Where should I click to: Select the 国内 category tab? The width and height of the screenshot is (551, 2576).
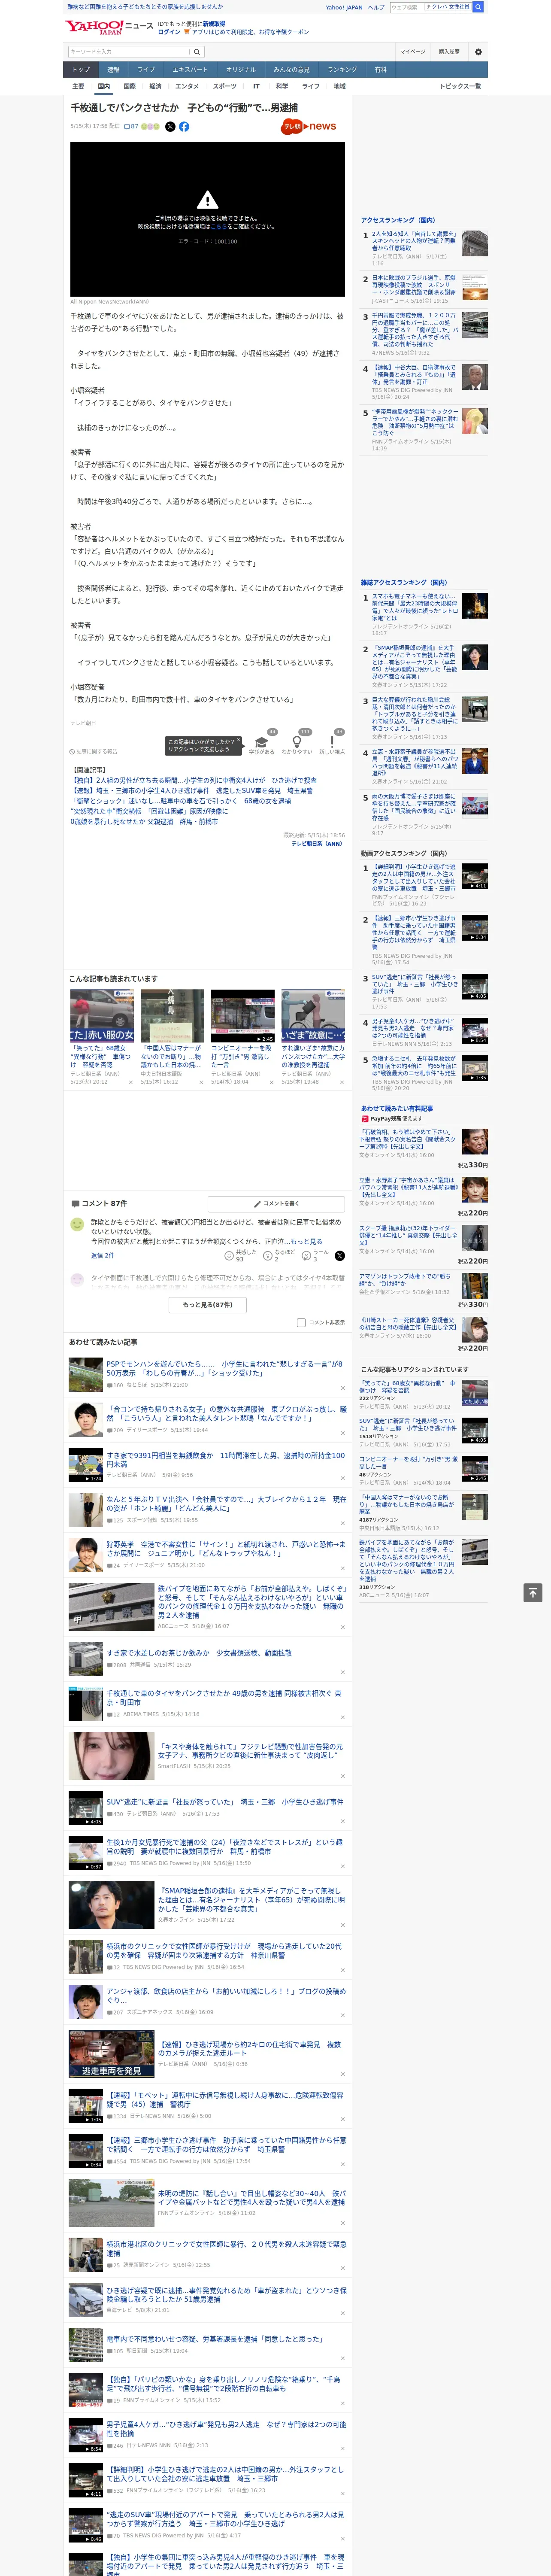[103, 87]
